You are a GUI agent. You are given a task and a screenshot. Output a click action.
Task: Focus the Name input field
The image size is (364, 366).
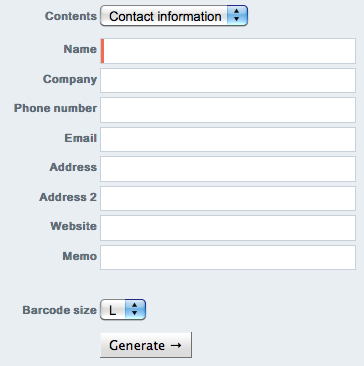tap(228, 51)
